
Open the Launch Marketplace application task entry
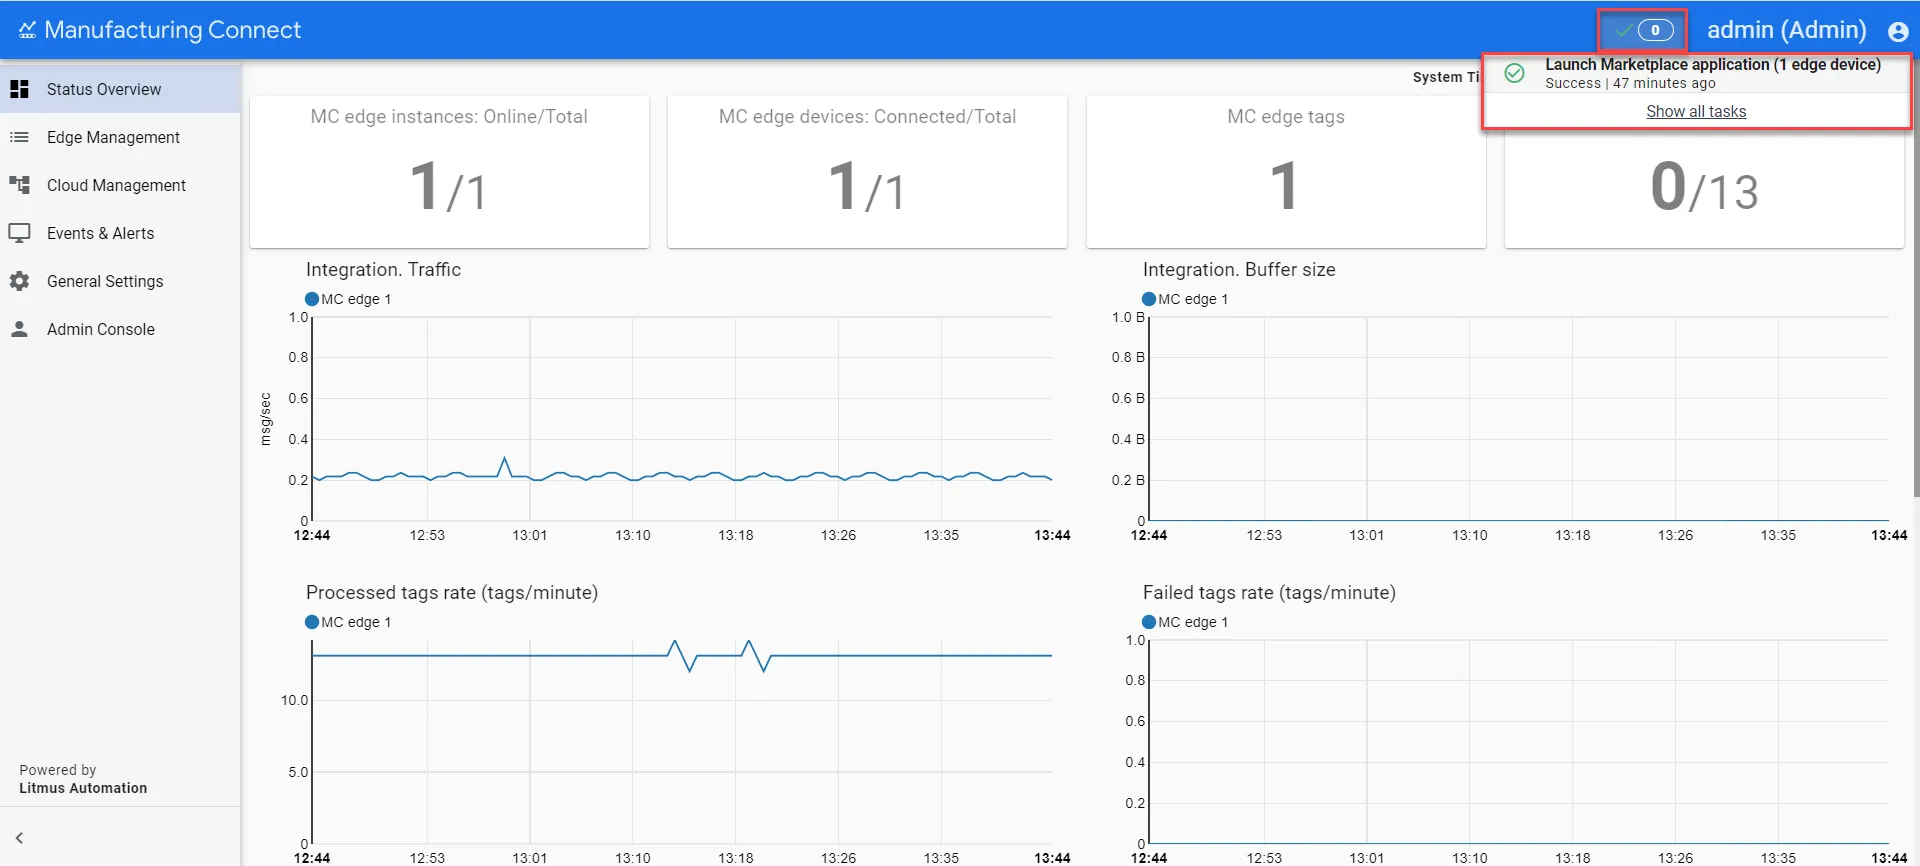(x=1696, y=74)
